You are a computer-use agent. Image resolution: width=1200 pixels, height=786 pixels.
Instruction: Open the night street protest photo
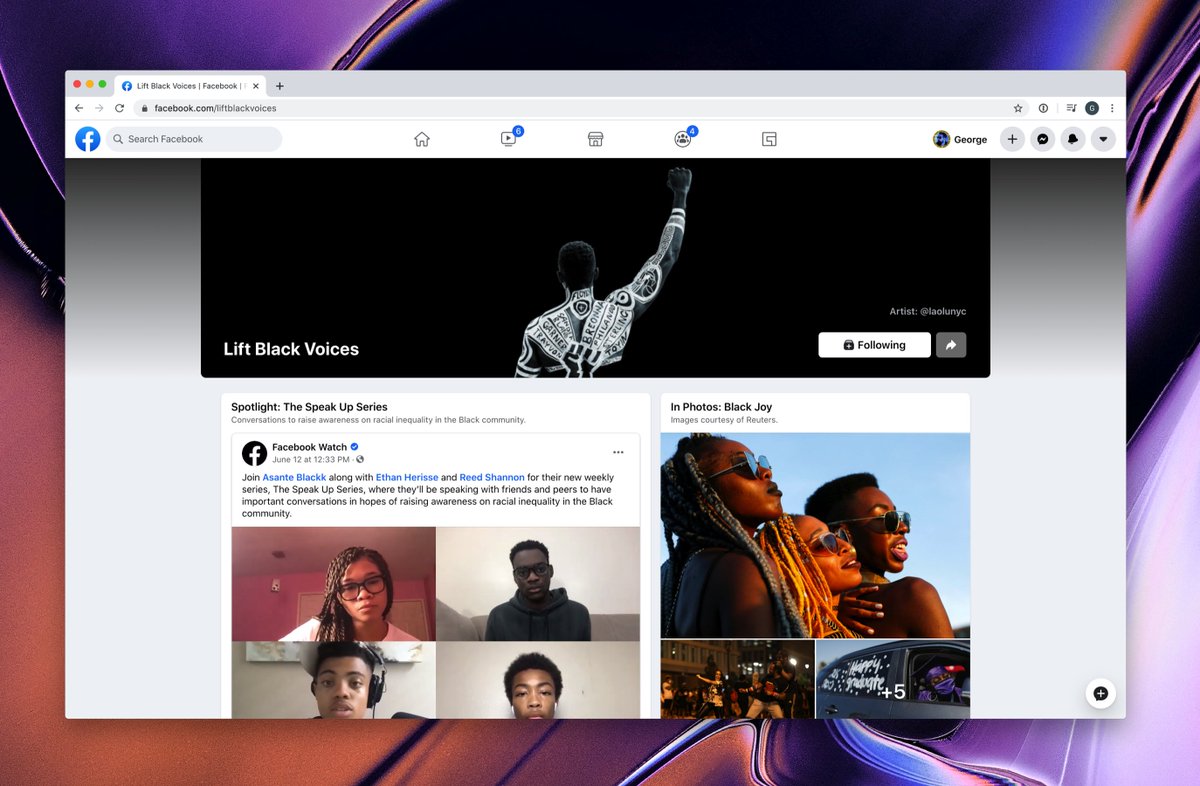tap(737, 680)
